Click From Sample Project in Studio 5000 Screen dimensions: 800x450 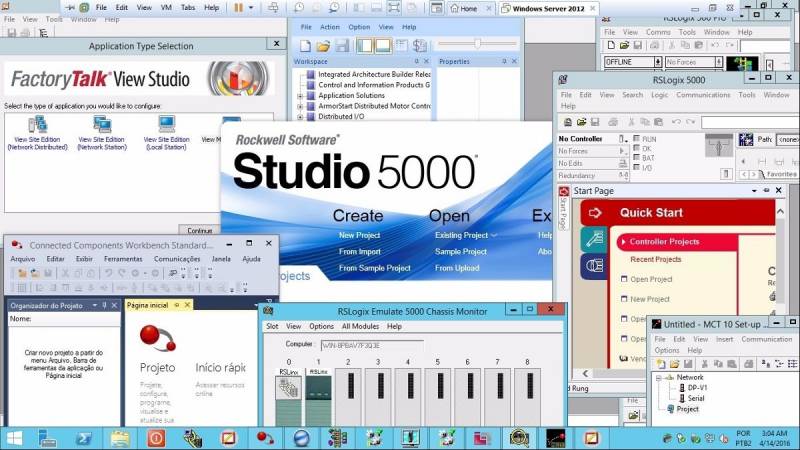click(x=374, y=268)
